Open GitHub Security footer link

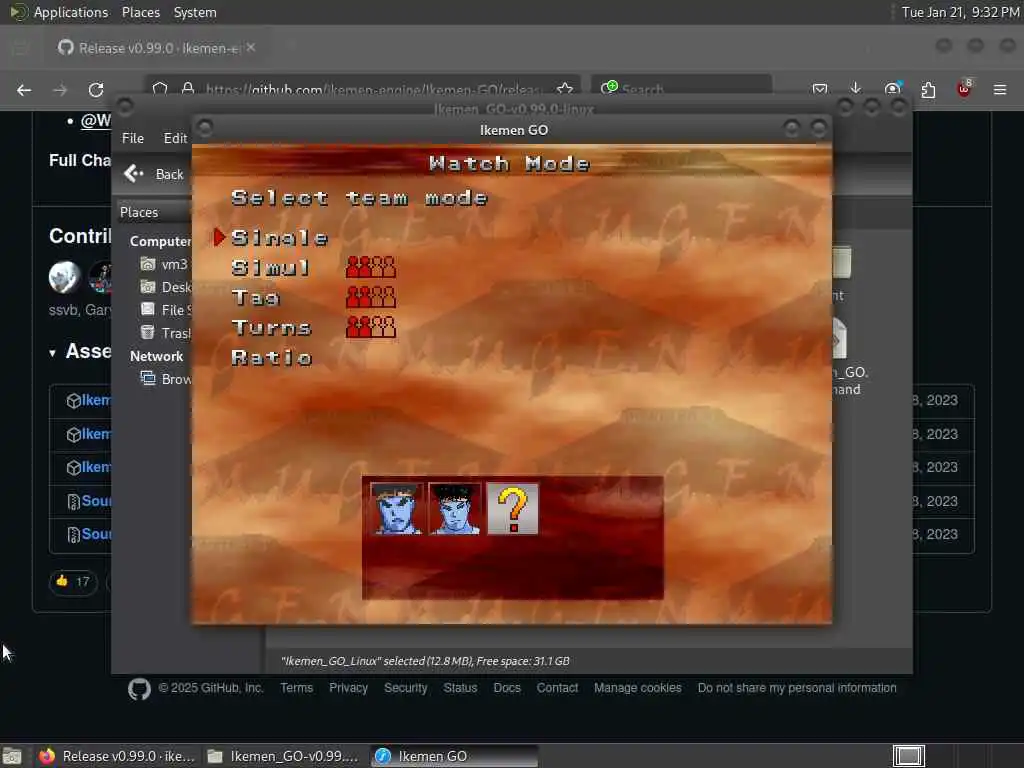coord(405,688)
